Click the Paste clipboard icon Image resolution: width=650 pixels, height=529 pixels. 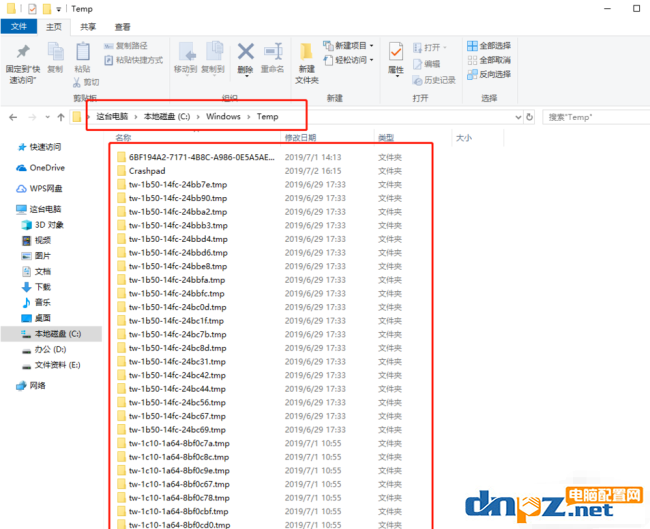(82, 51)
